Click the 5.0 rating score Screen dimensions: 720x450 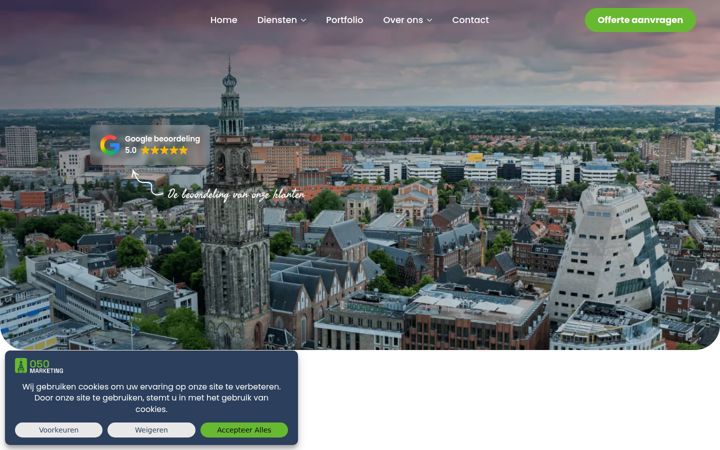click(130, 151)
